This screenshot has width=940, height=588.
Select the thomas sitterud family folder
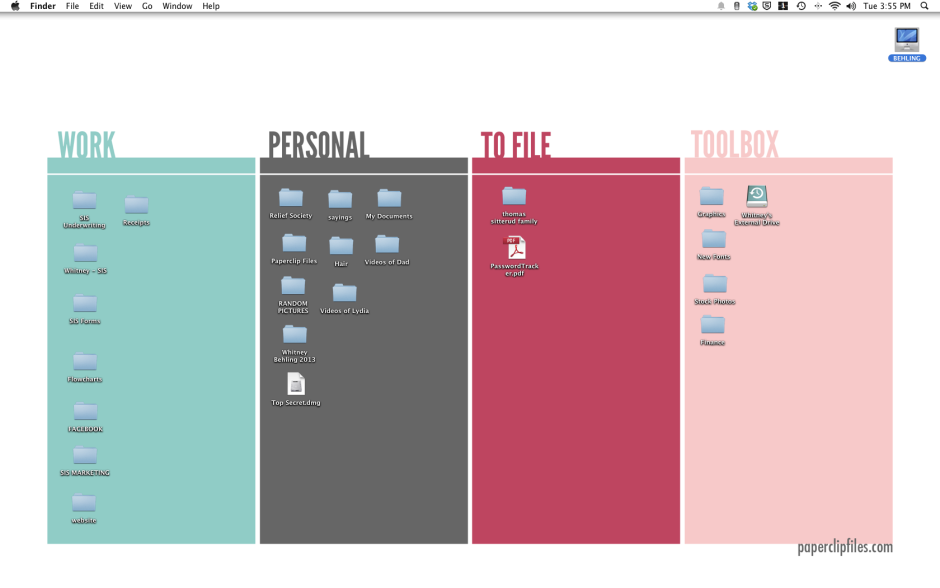point(514,196)
